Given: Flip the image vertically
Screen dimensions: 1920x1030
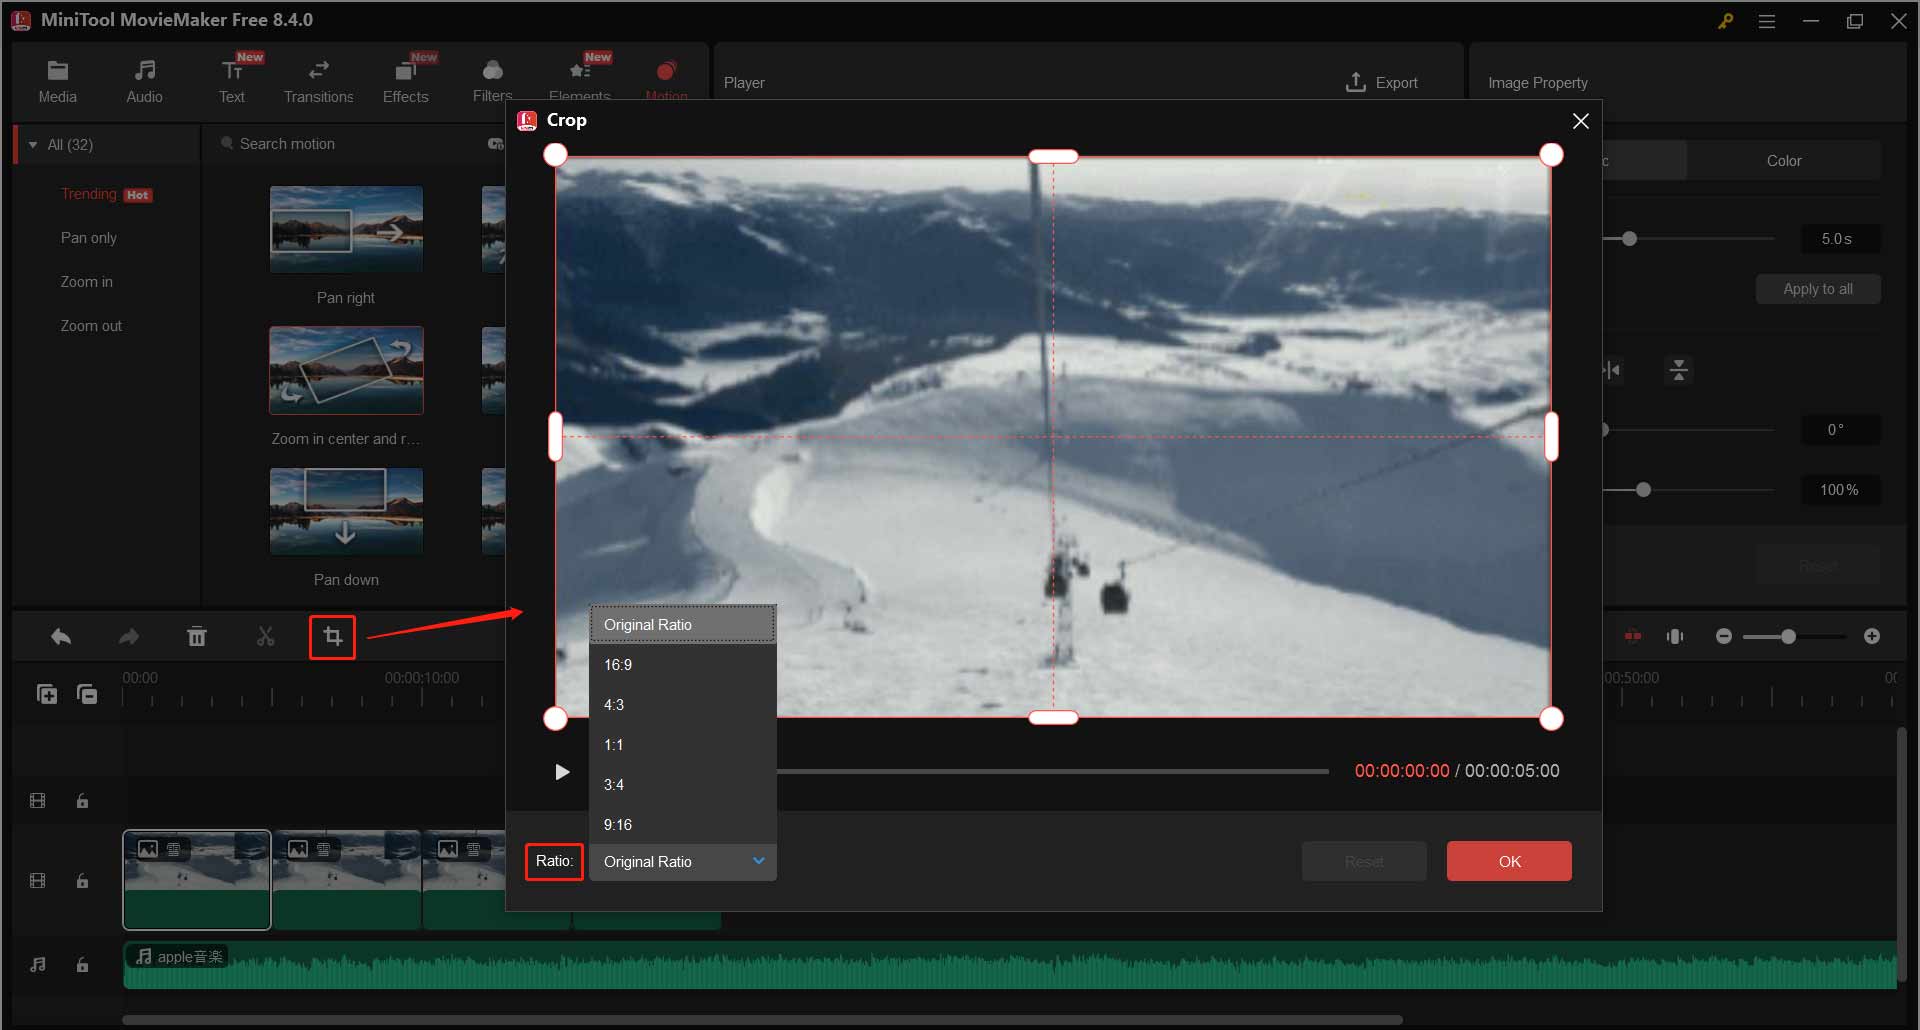Looking at the screenshot, I should (1679, 369).
